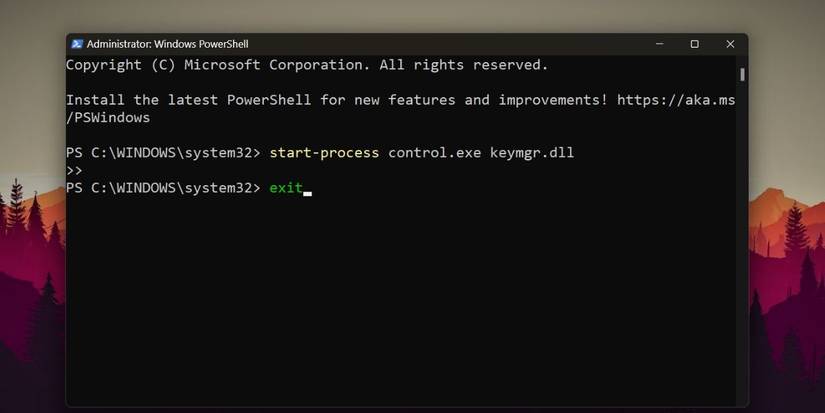The image size is (825, 413).
Task: Close the Administrator PowerShell window
Action: click(730, 44)
